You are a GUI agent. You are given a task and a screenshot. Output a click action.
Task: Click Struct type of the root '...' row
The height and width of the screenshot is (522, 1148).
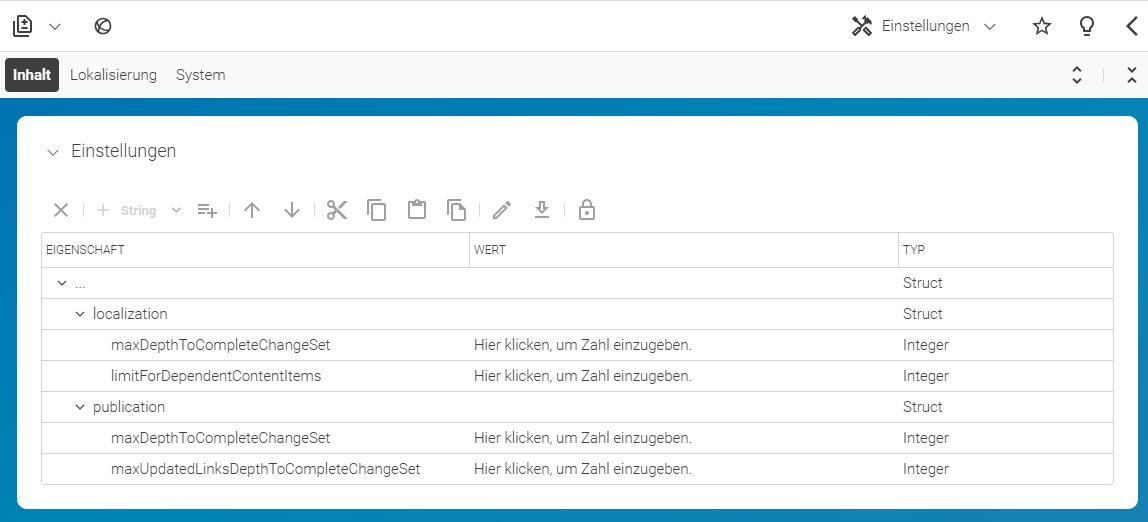click(922, 283)
